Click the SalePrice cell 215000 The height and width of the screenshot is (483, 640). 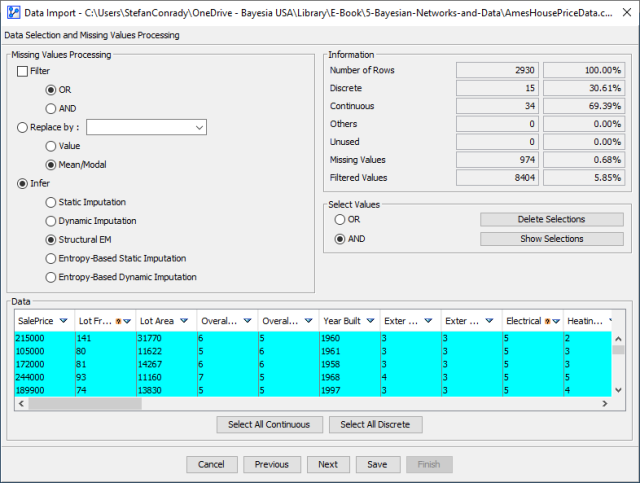45,338
